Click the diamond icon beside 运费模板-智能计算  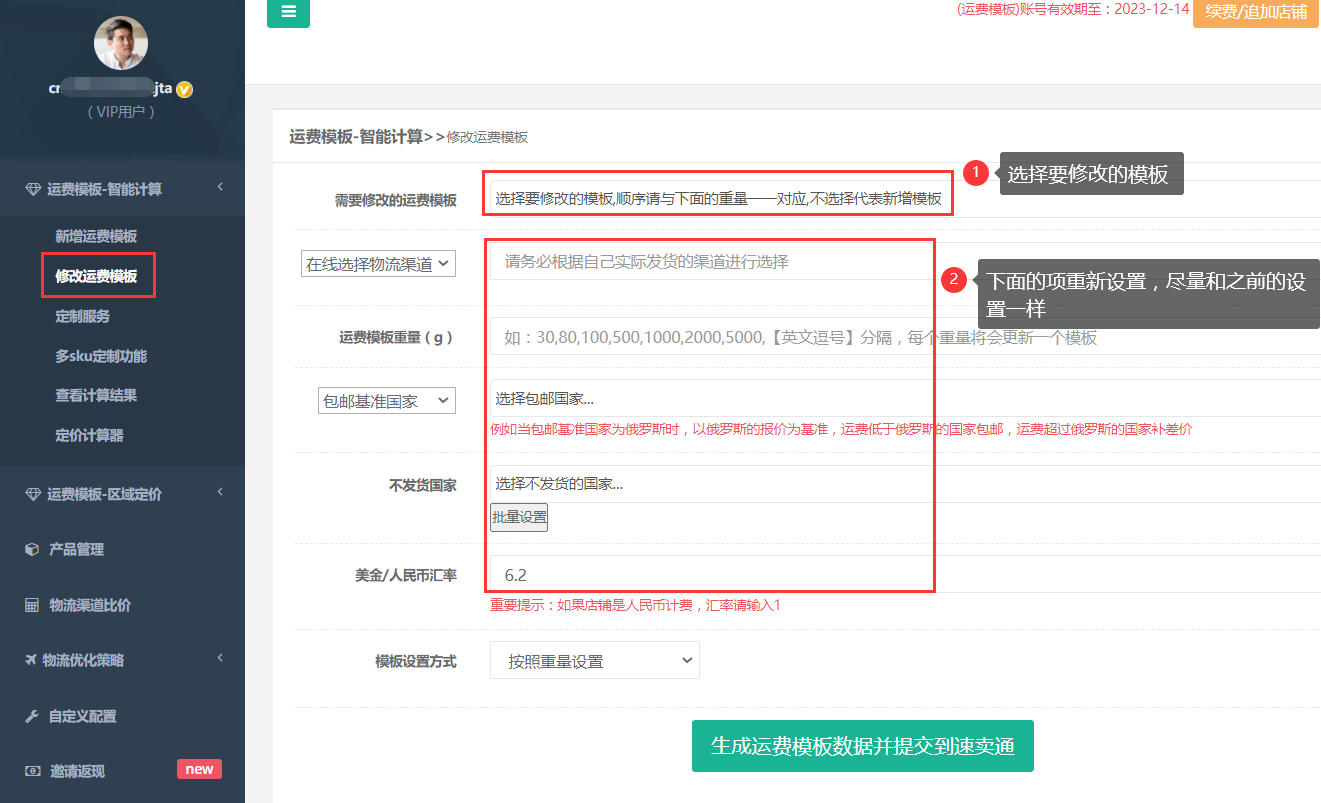[x=33, y=189]
